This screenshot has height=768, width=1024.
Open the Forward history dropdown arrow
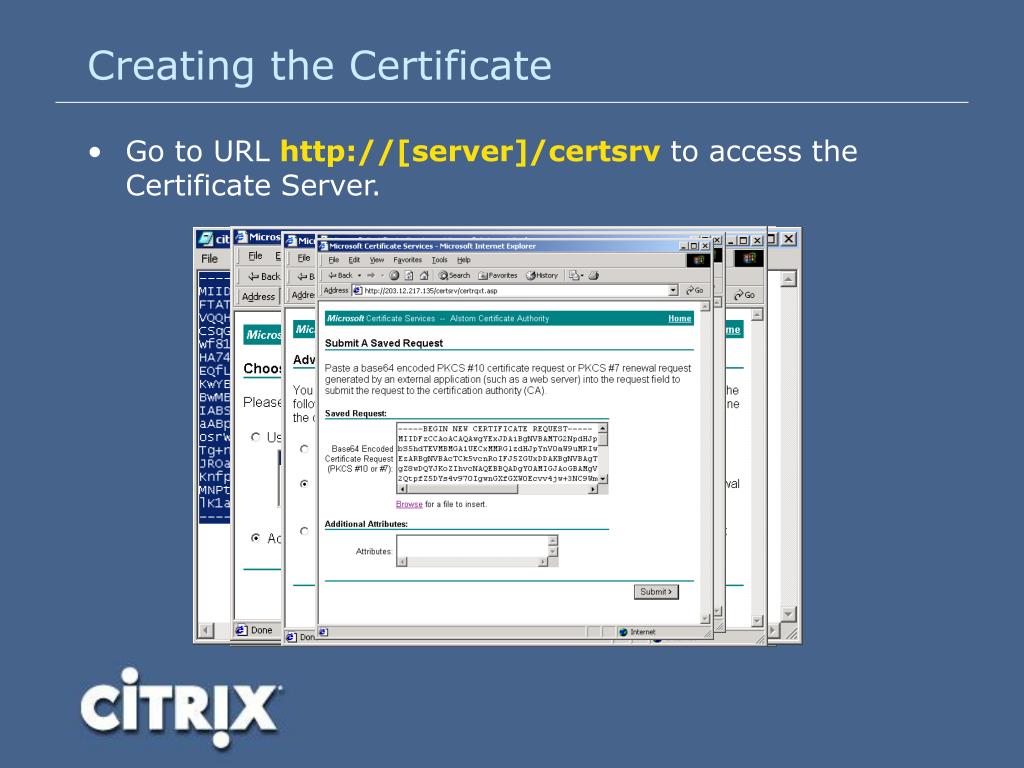(x=382, y=276)
